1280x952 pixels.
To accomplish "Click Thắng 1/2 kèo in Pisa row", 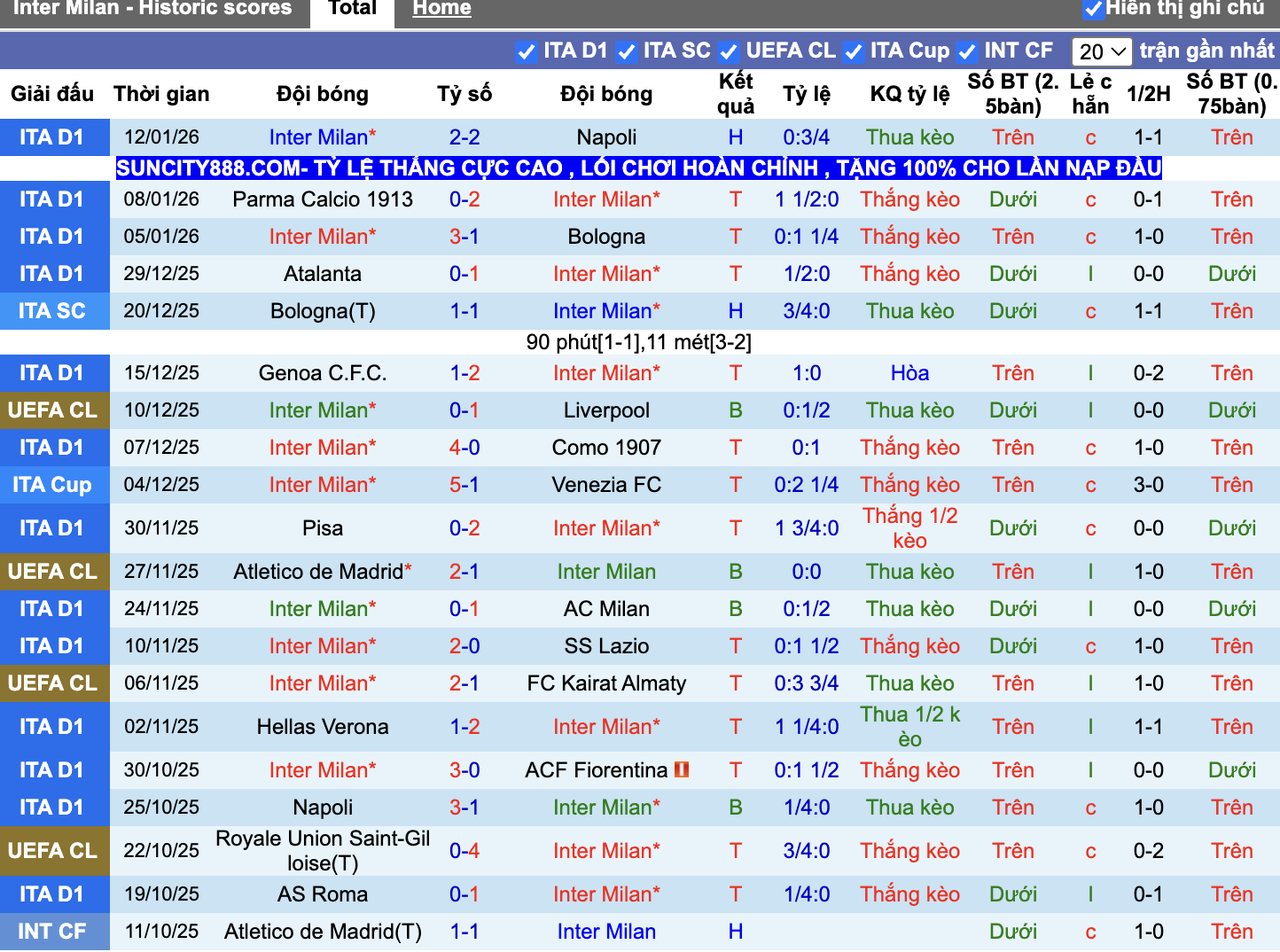I will (910, 528).
